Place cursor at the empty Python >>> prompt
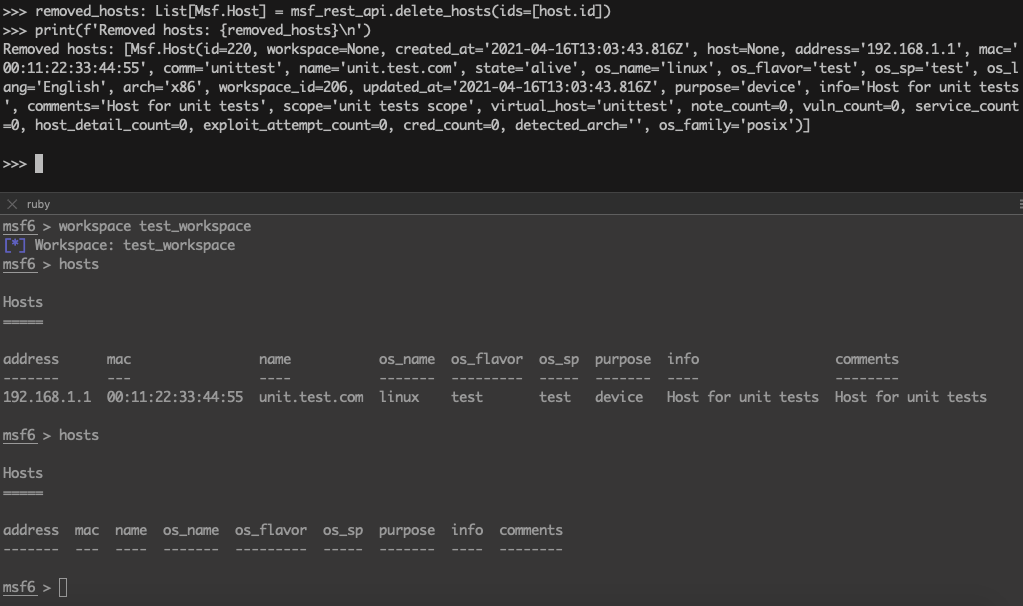The width and height of the screenshot is (1023, 606). (38, 164)
